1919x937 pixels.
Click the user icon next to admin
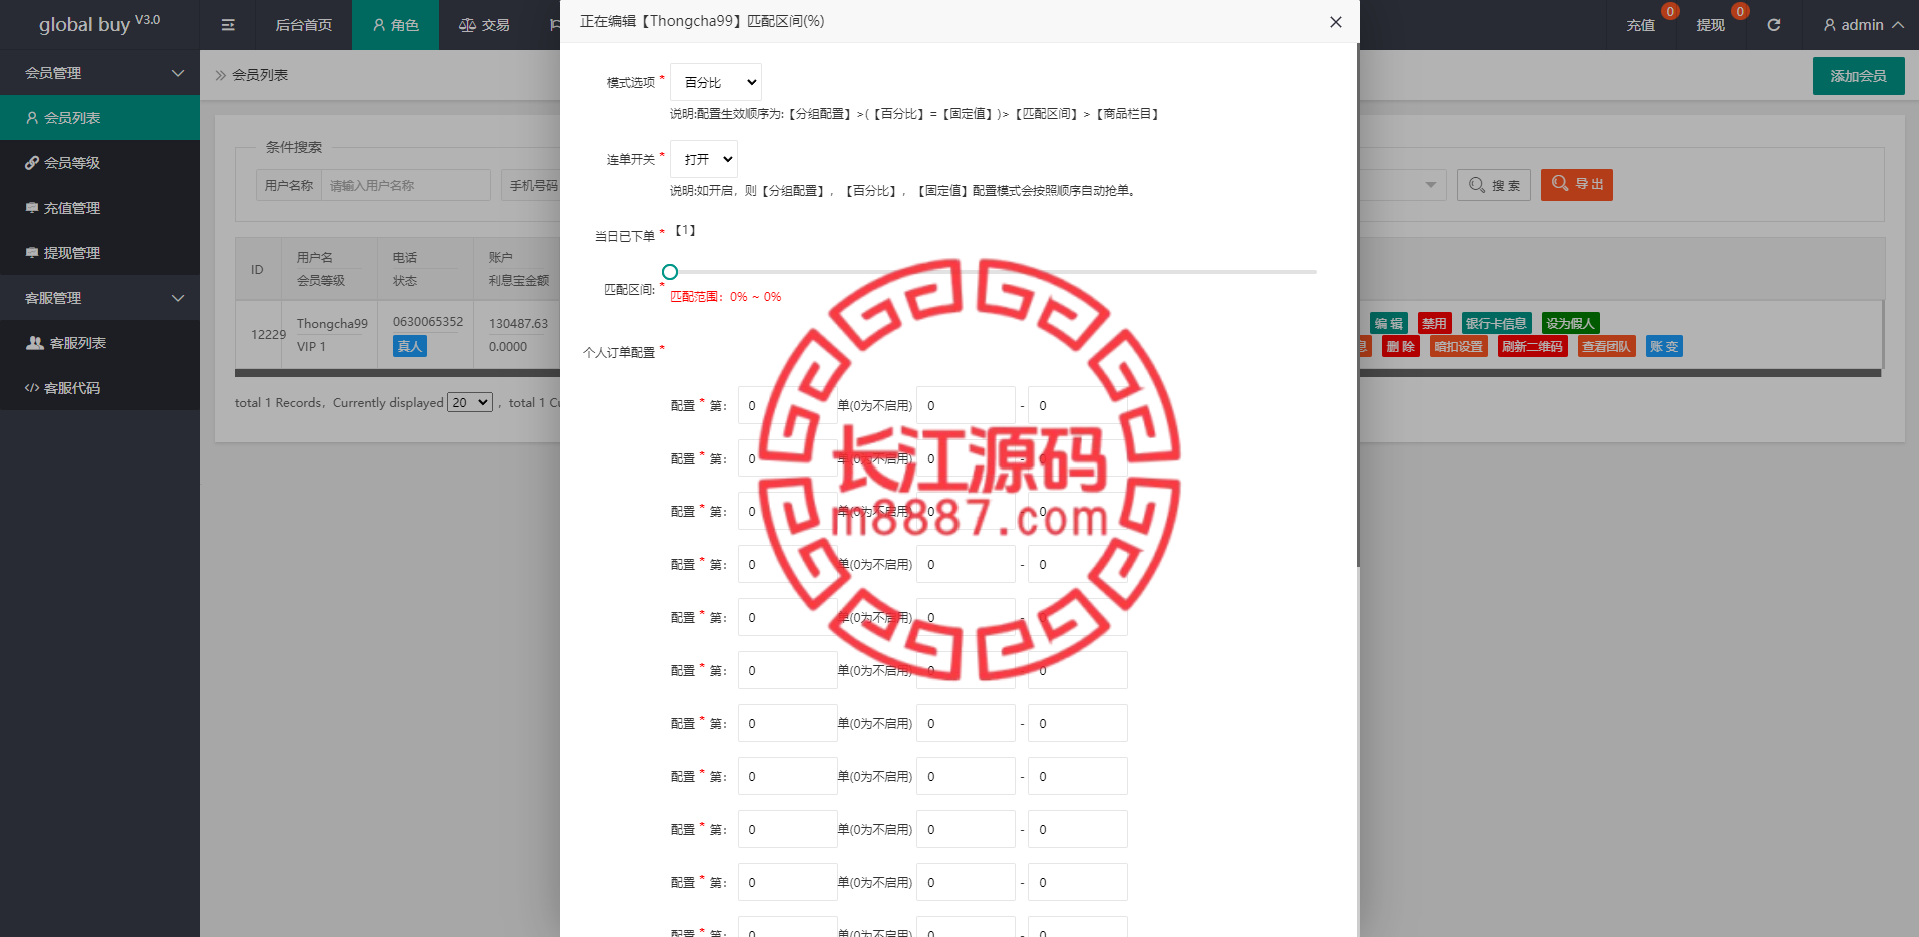click(x=1830, y=25)
